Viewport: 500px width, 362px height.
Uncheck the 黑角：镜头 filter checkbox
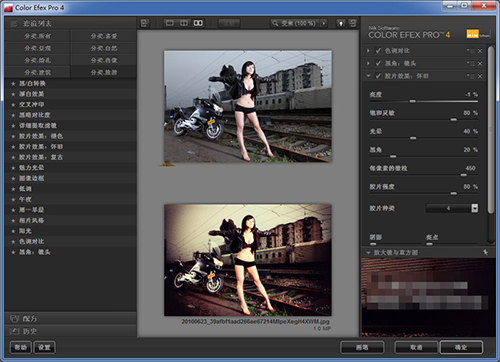378,63
